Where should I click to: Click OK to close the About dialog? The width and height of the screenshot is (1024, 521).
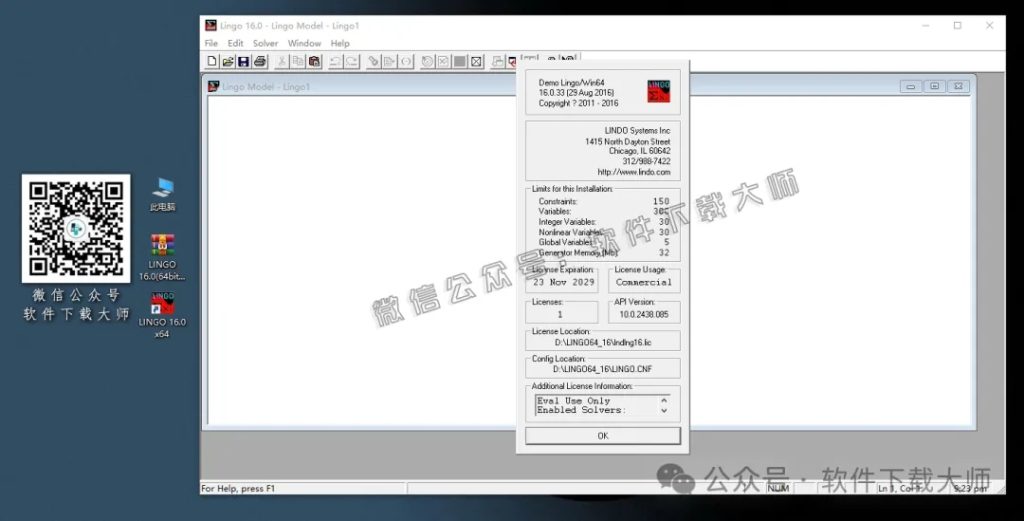pyautogui.click(x=603, y=435)
